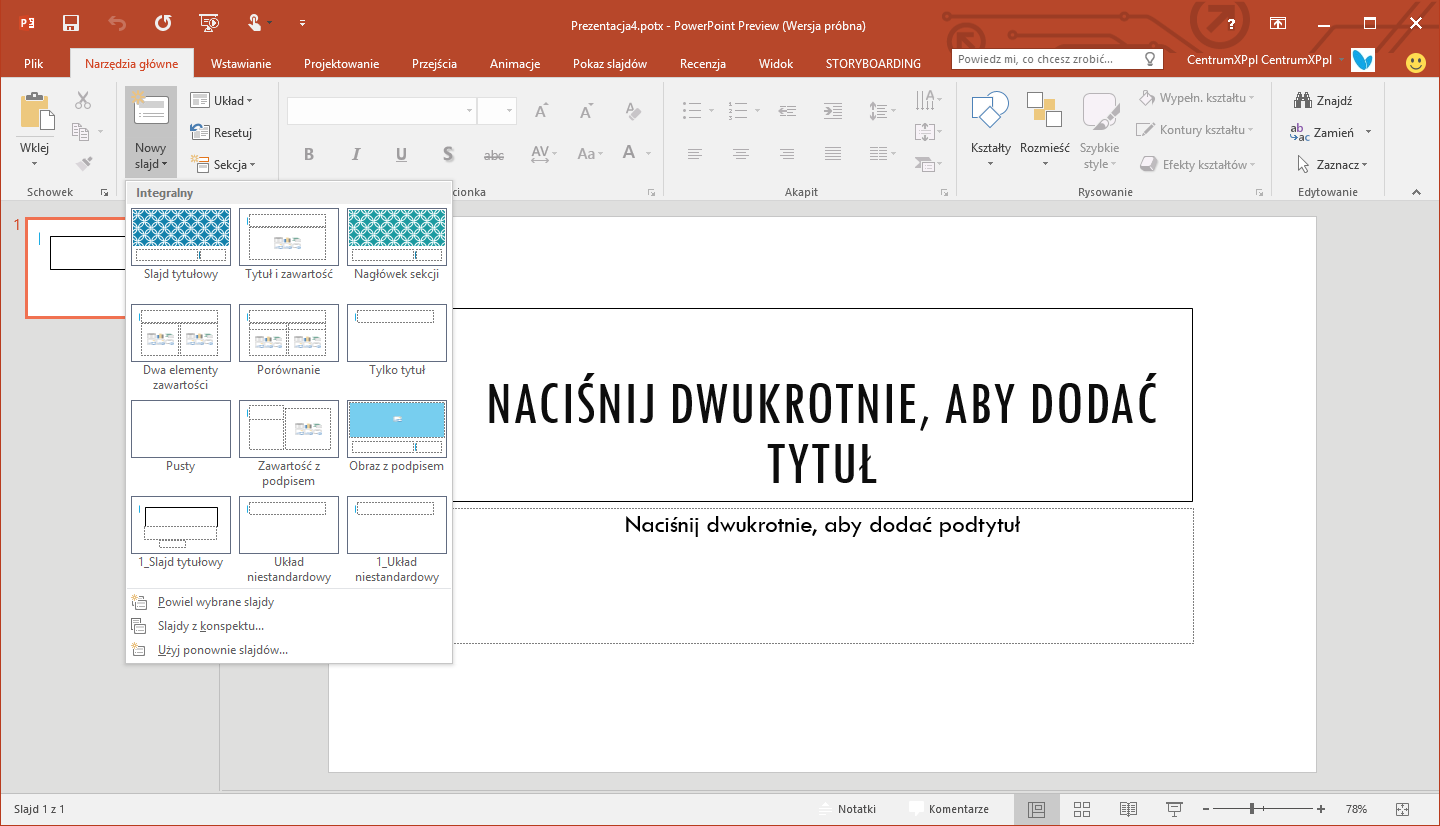Screen dimensions: 1440x826
Task: Switch to the Projektowanie tab
Action: click(342, 63)
